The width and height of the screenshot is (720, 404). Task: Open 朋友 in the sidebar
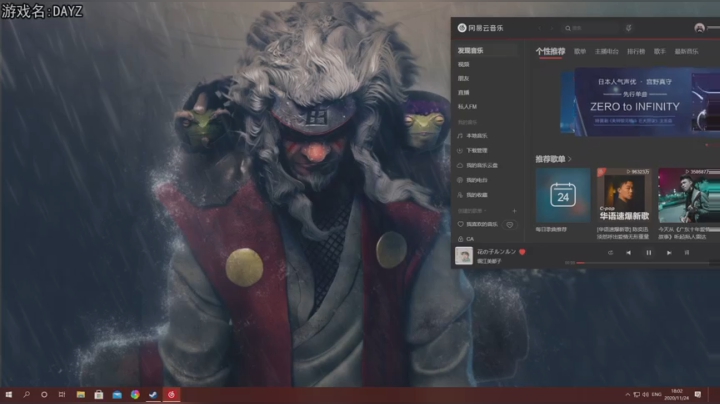tap(464, 79)
